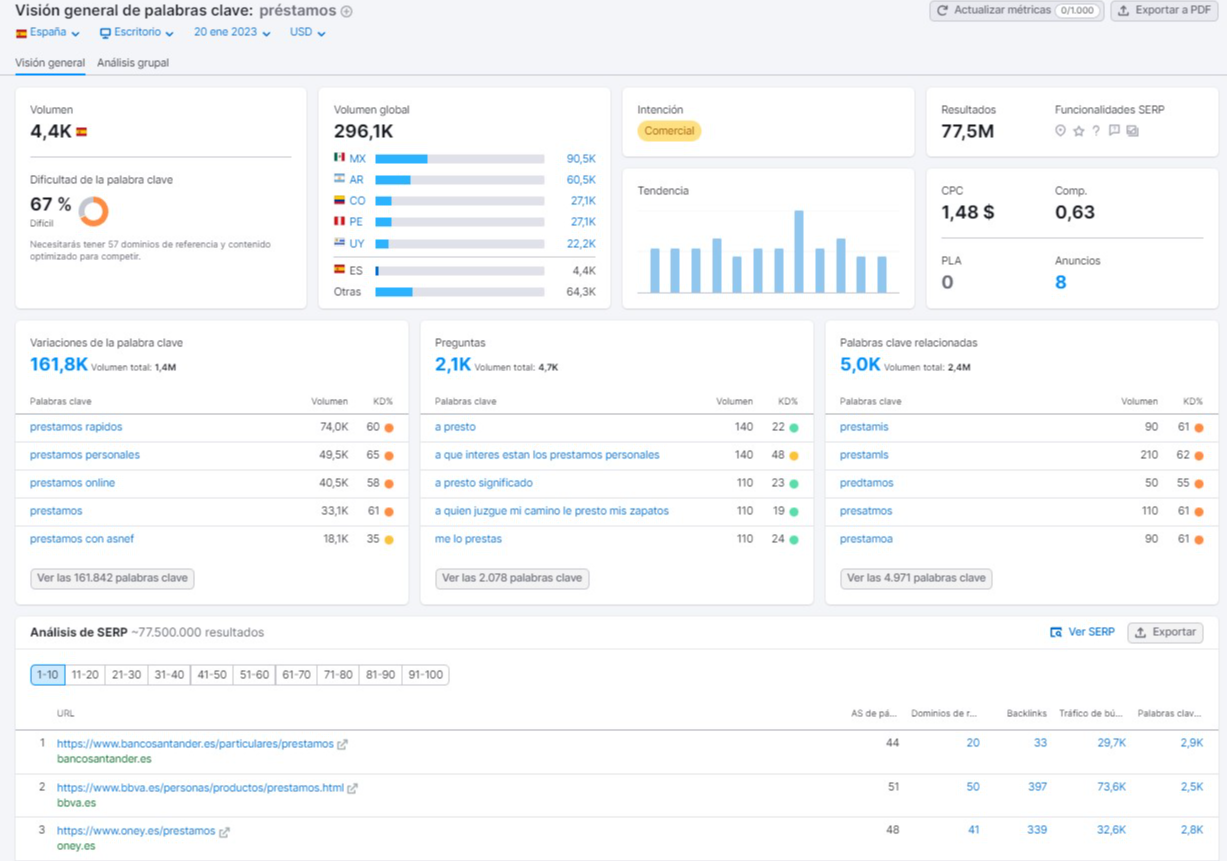The width and height of the screenshot is (1227, 861).
Task: Open AR global volume link
Action: click(x=356, y=180)
